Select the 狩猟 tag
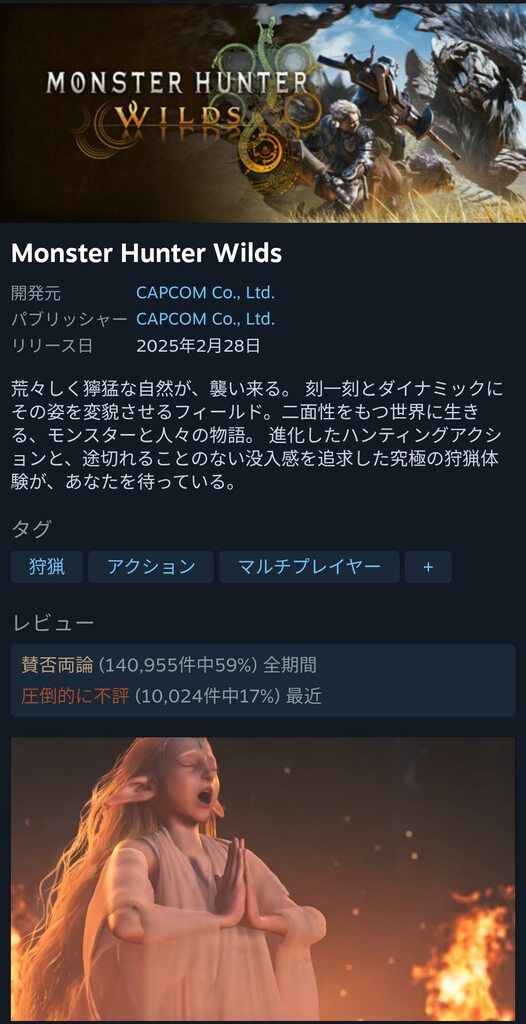 click(46, 567)
